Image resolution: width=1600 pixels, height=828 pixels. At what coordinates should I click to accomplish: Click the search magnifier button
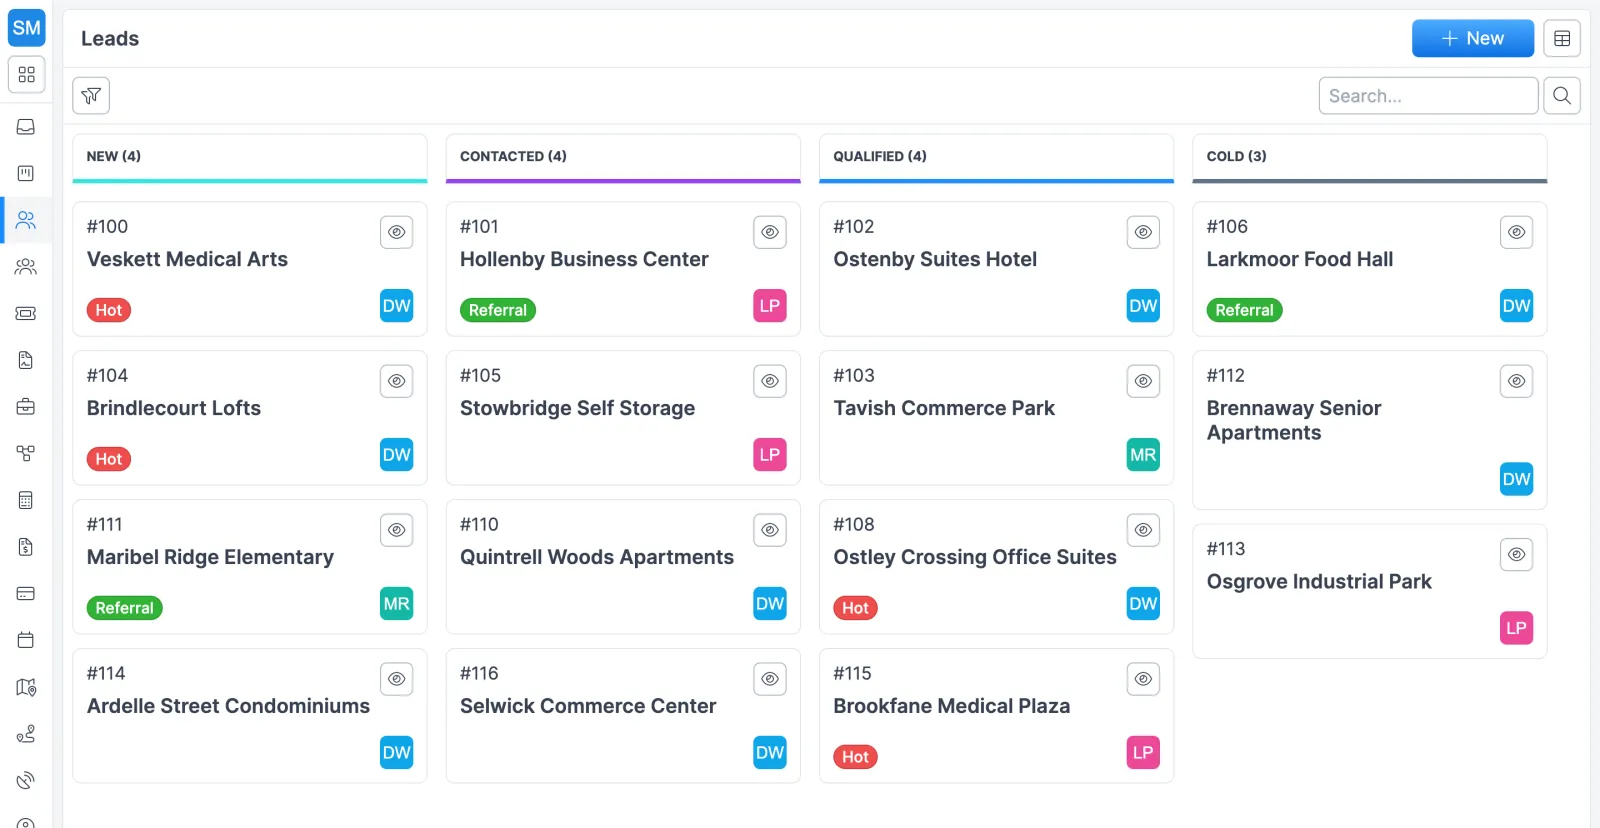[1562, 96]
